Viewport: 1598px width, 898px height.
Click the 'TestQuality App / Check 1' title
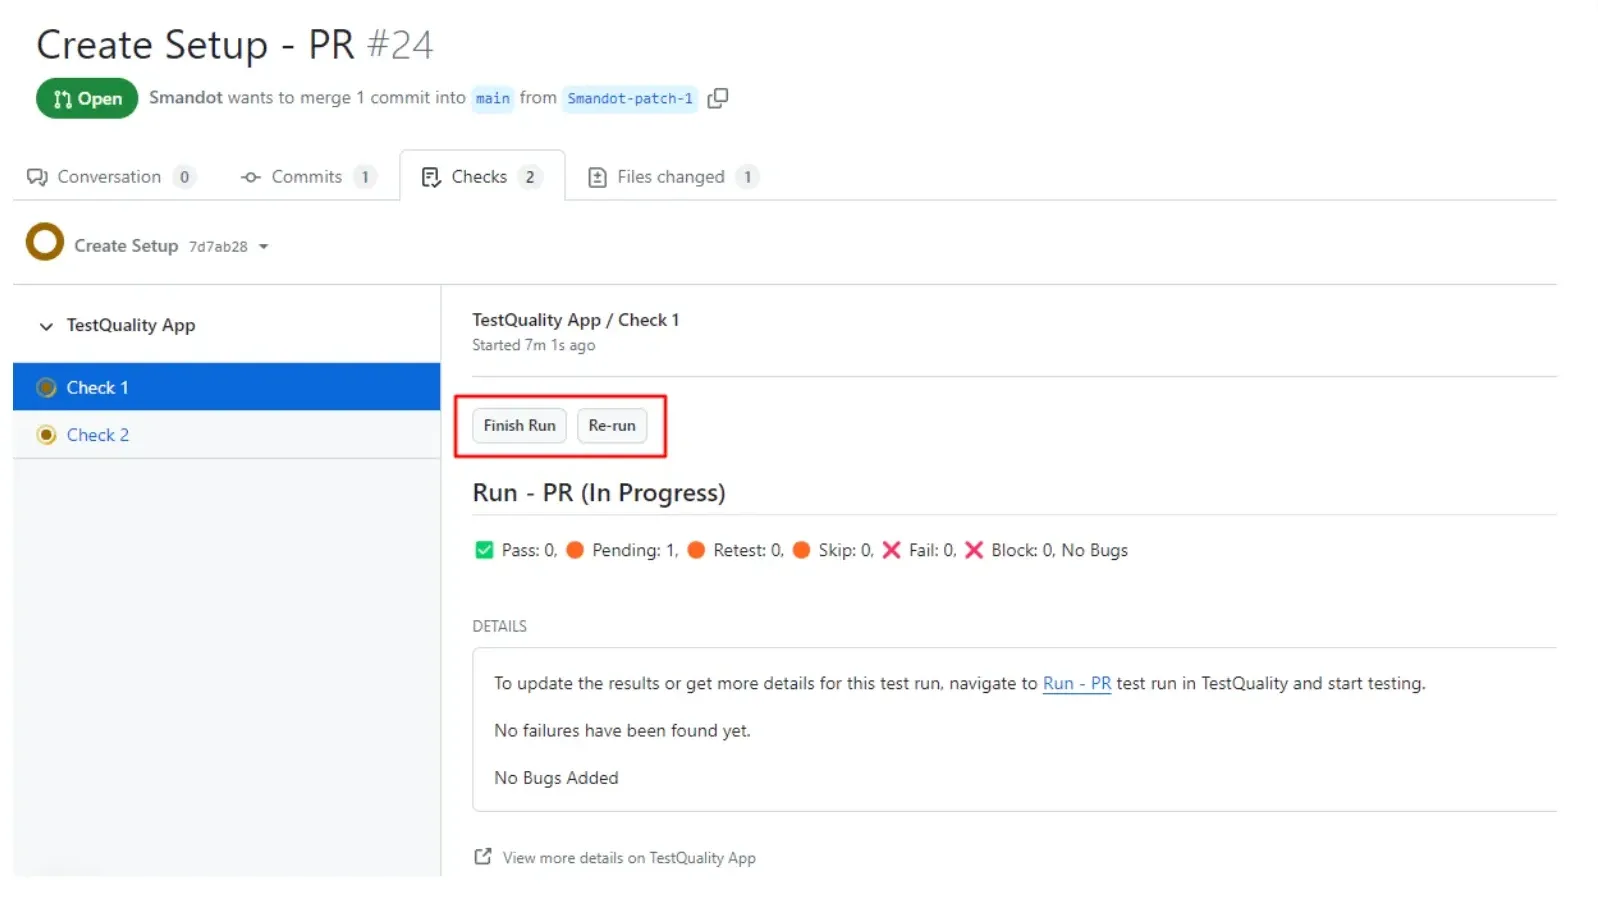point(576,320)
